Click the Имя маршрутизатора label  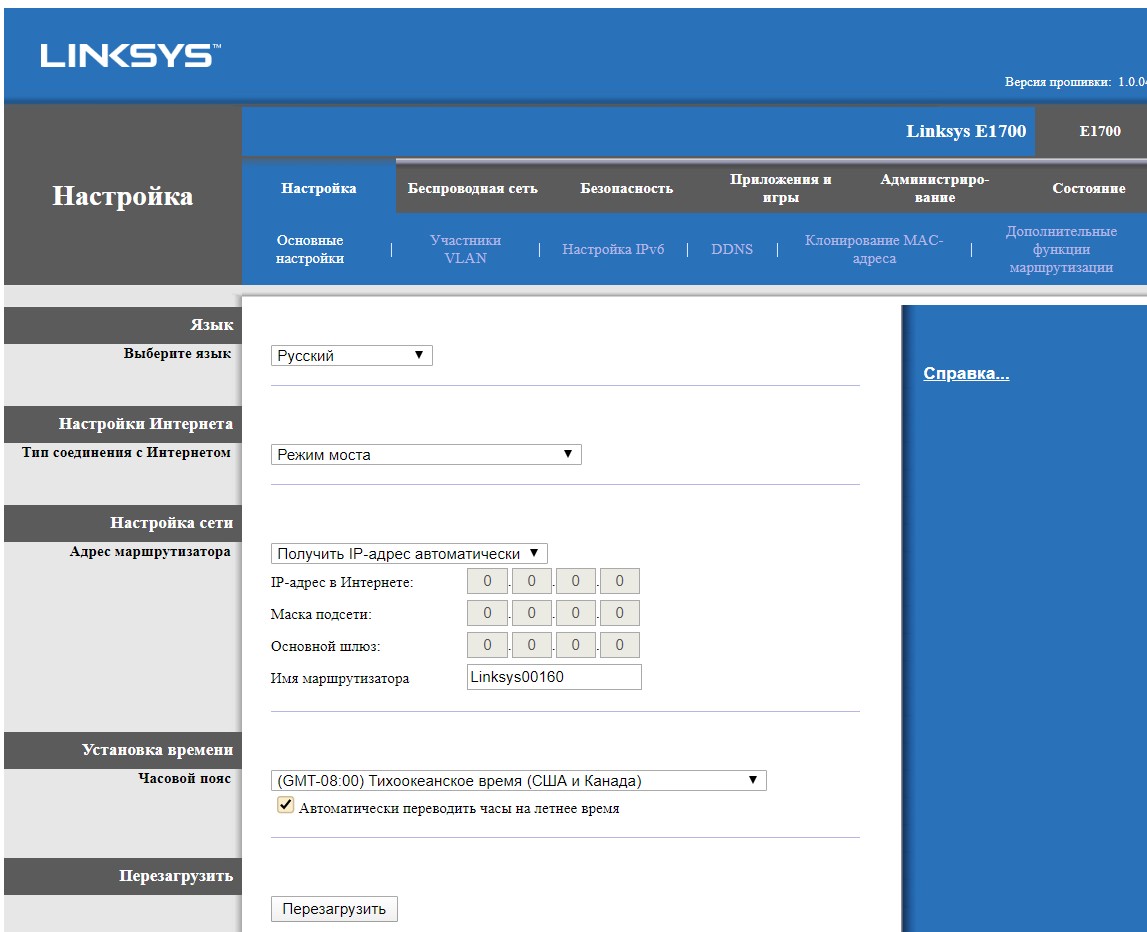[339, 678]
